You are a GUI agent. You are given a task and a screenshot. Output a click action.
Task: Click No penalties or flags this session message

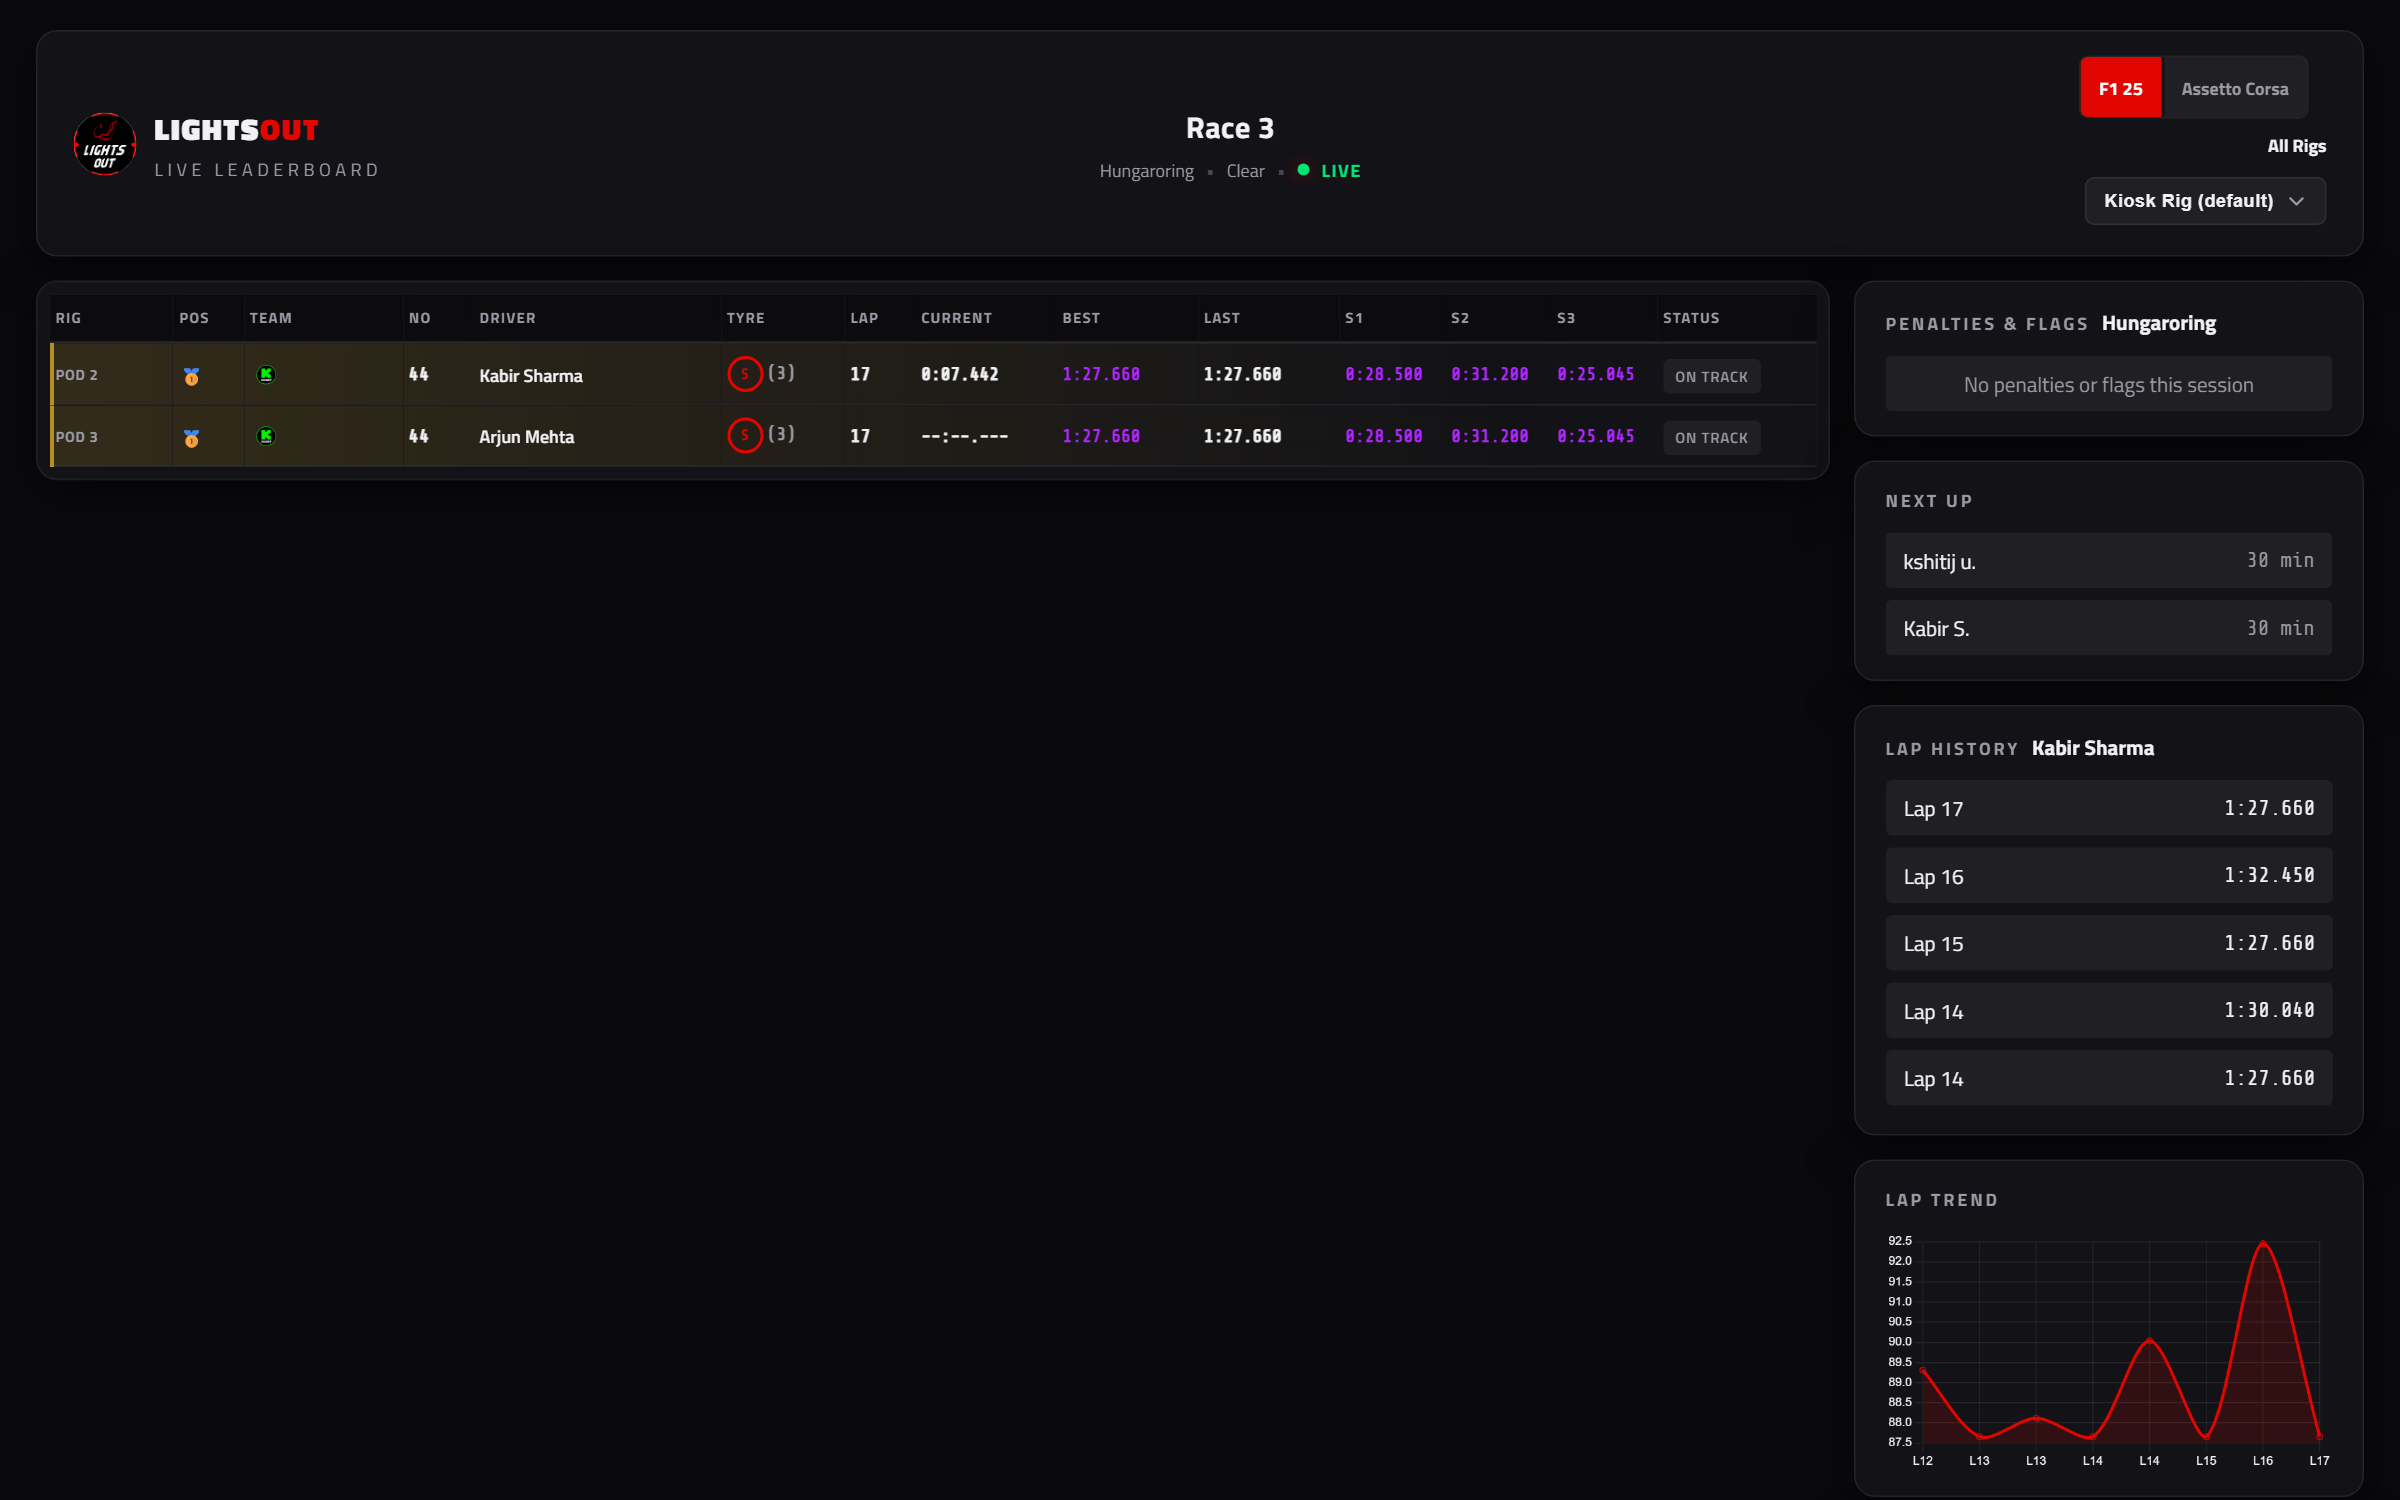(2108, 384)
